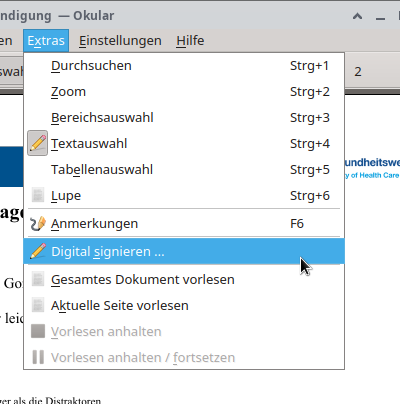Open the Einstellungen menu
This screenshot has height=404, width=400.
[x=120, y=41]
